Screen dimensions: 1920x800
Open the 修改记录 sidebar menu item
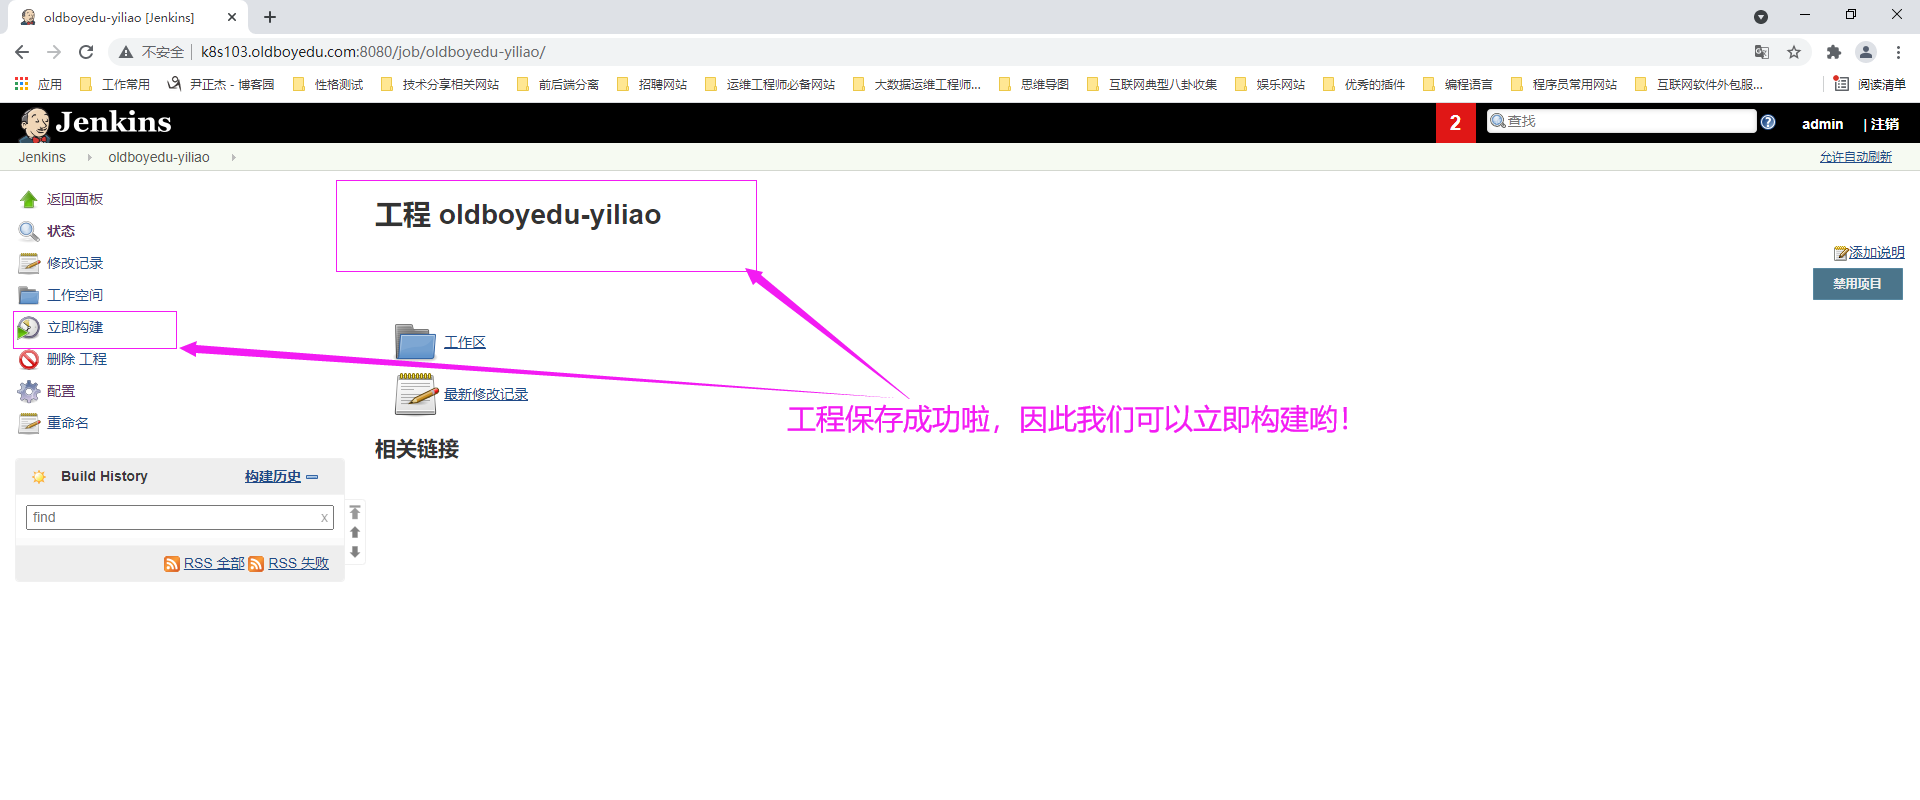coord(75,264)
